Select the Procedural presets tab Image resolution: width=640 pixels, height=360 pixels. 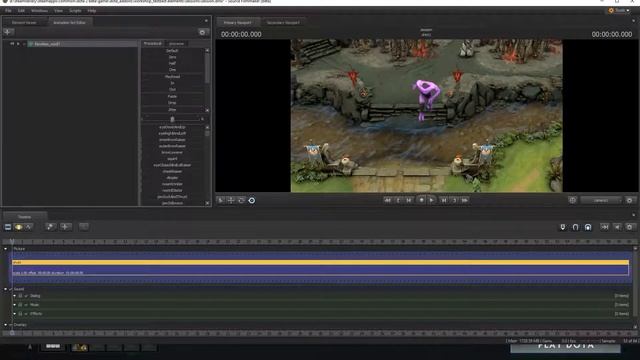click(x=153, y=43)
